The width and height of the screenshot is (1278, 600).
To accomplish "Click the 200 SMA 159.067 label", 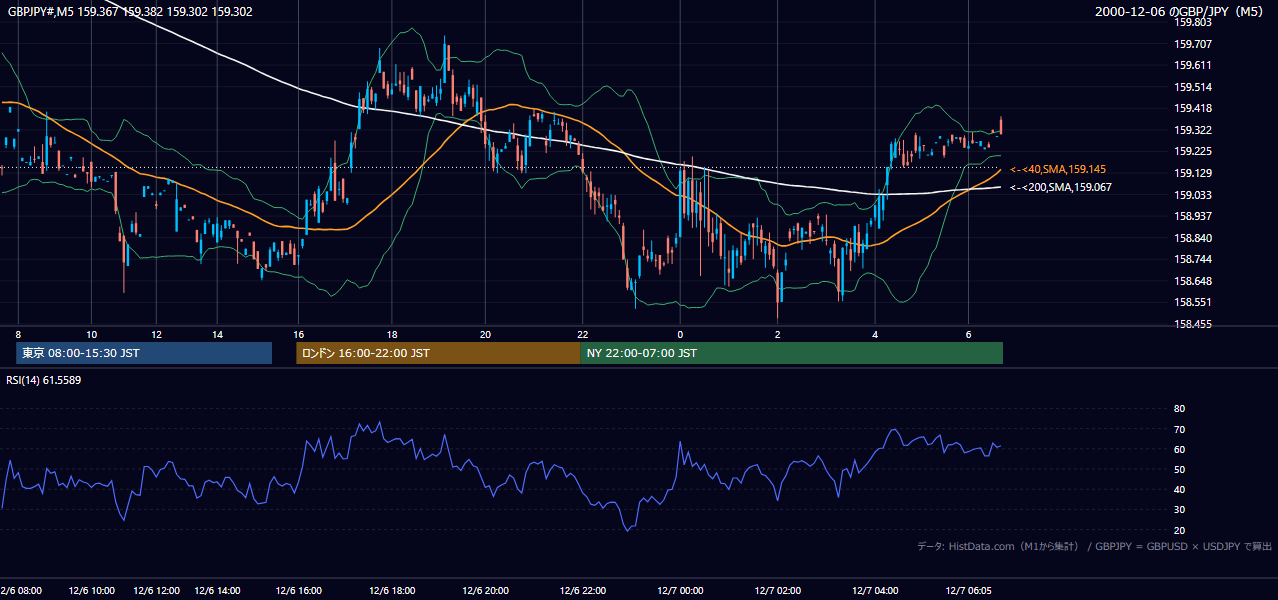I will tap(1060, 187).
